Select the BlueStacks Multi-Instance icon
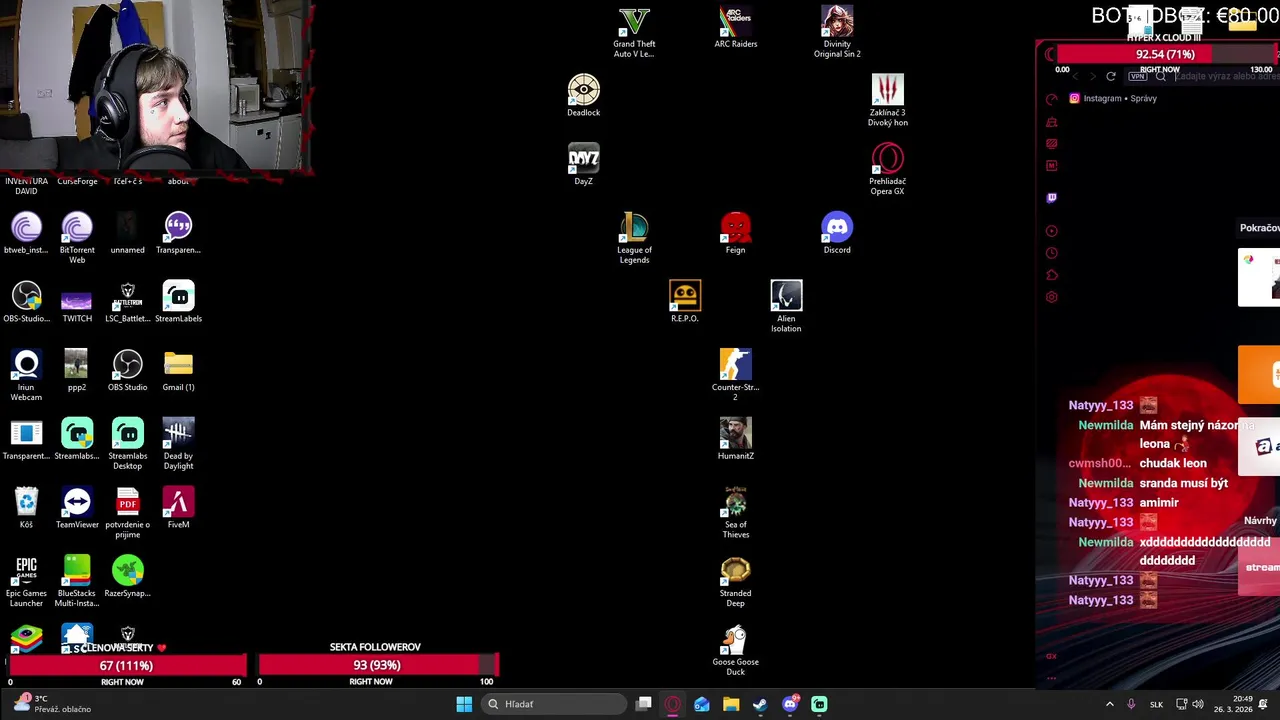Screen dimensions: 1280x720 [x=77, y=581]
